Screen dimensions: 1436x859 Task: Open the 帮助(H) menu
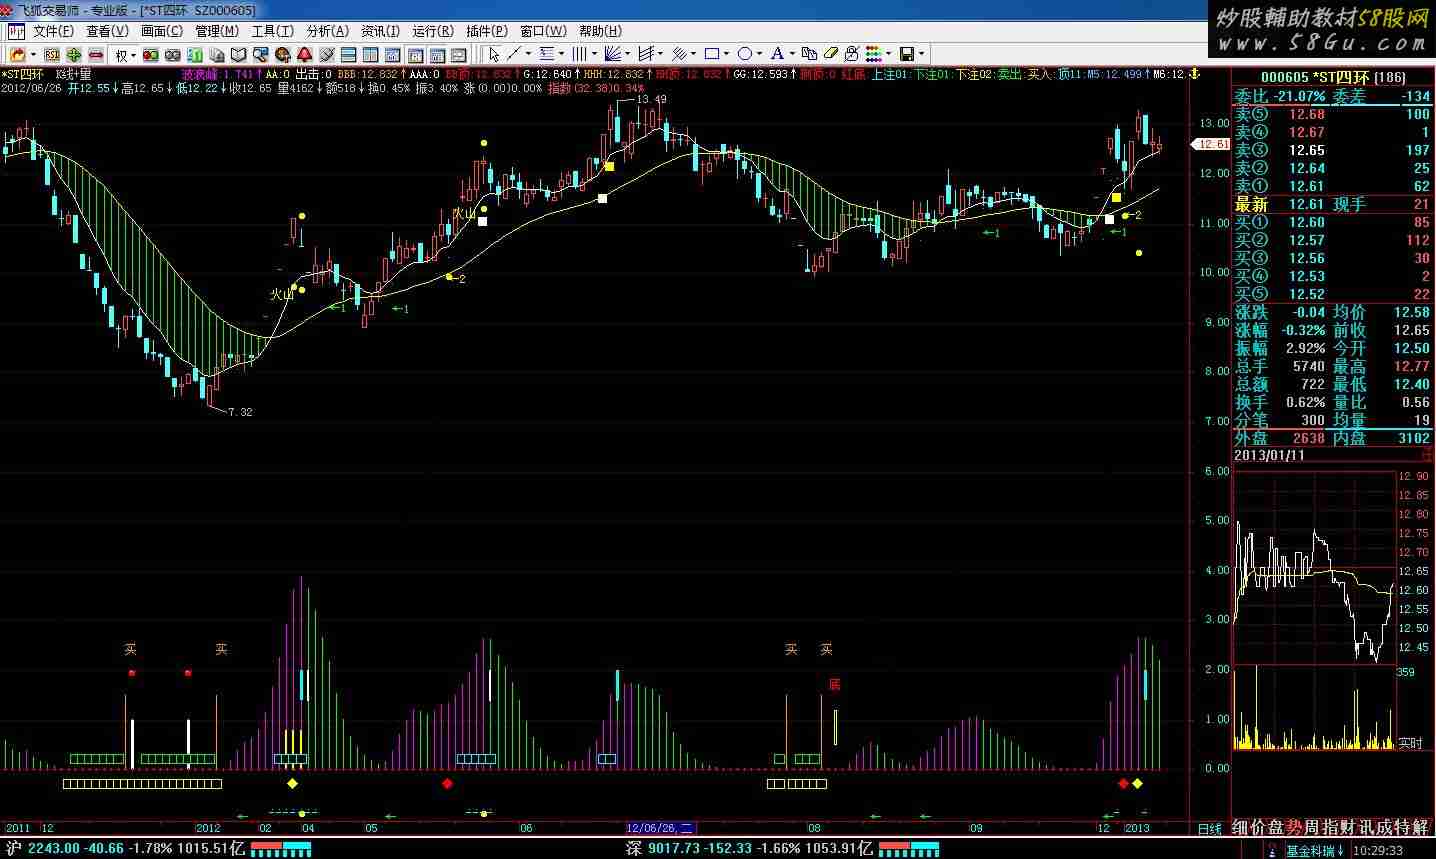click(600, 32)
